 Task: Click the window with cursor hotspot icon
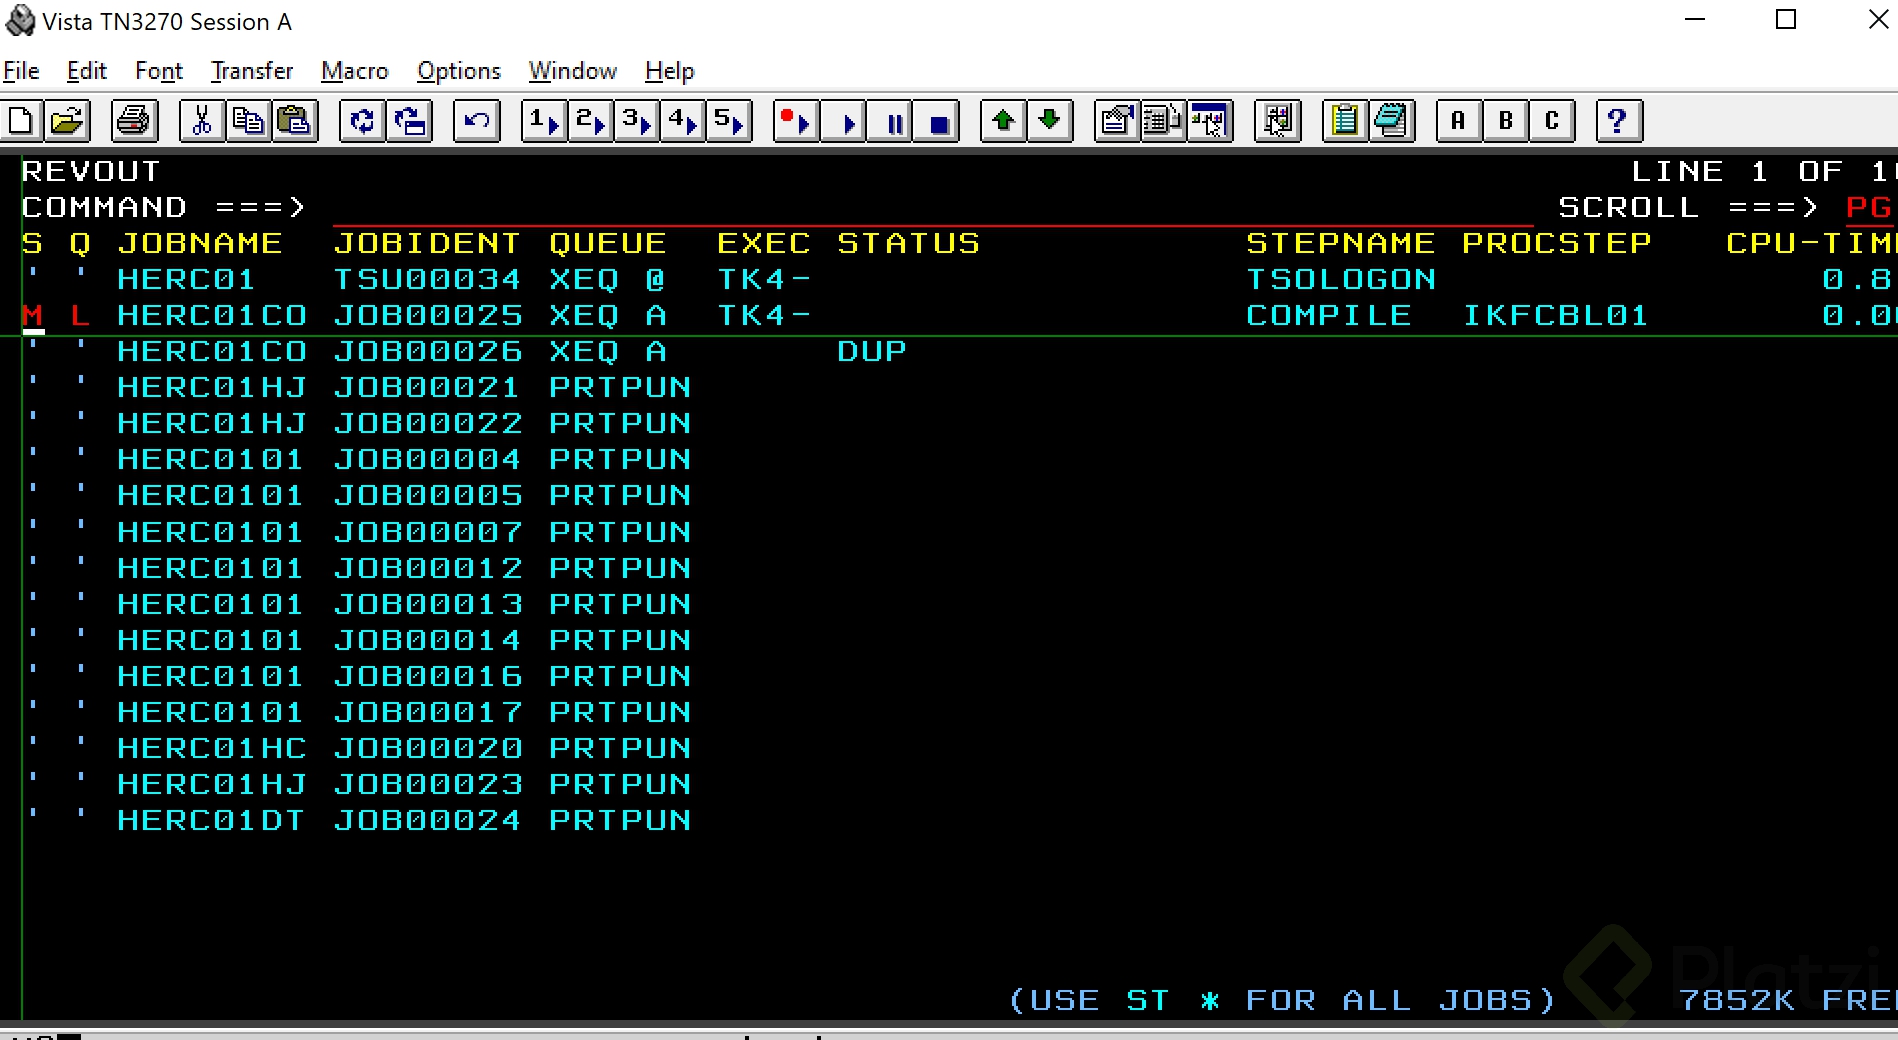pos(1210,122)
